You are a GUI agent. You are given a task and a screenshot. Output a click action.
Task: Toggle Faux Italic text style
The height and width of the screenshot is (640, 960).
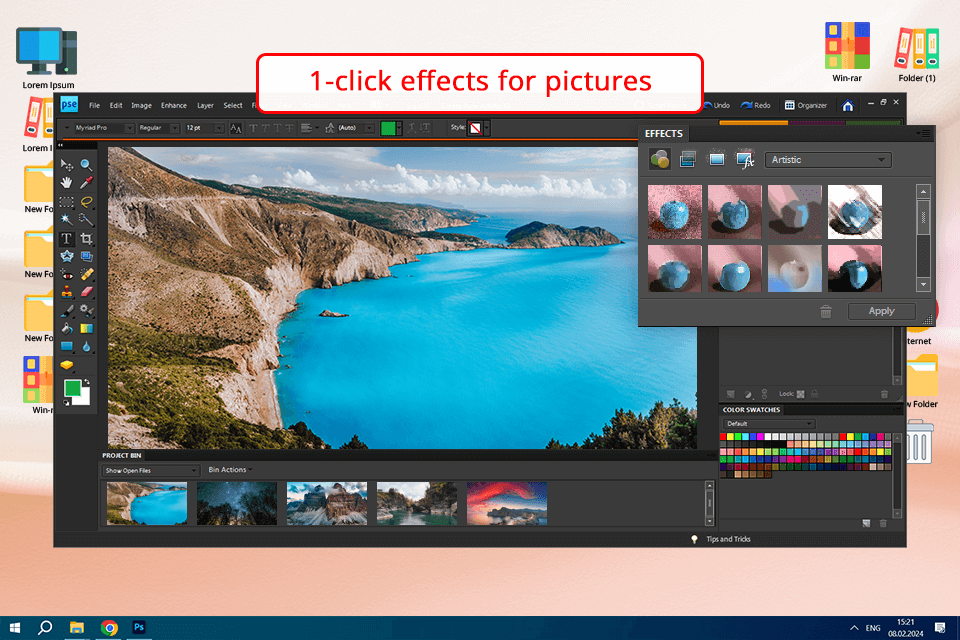coord(265,128)
